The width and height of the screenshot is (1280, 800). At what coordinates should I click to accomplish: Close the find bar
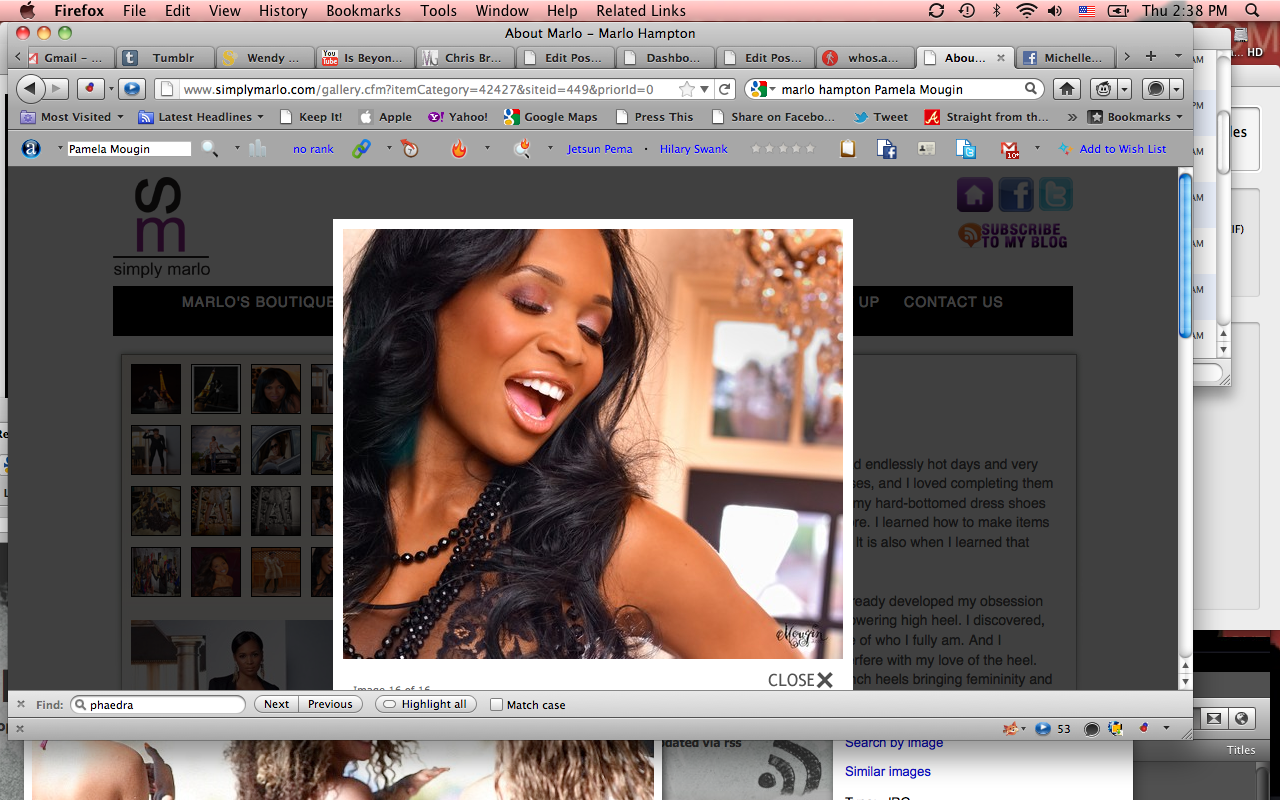pos(21,704)
